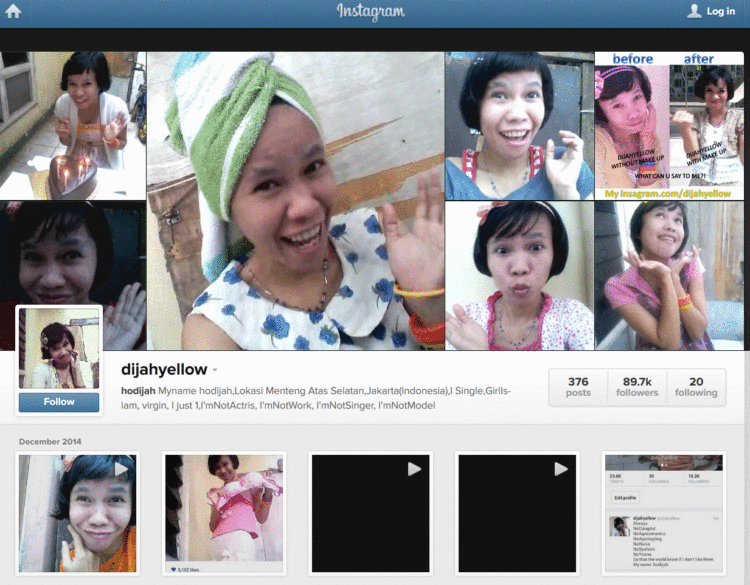This screenshot has width=750, height=585.
Task: Open the Twitter profile screenshot post
Action: (664, 513)
